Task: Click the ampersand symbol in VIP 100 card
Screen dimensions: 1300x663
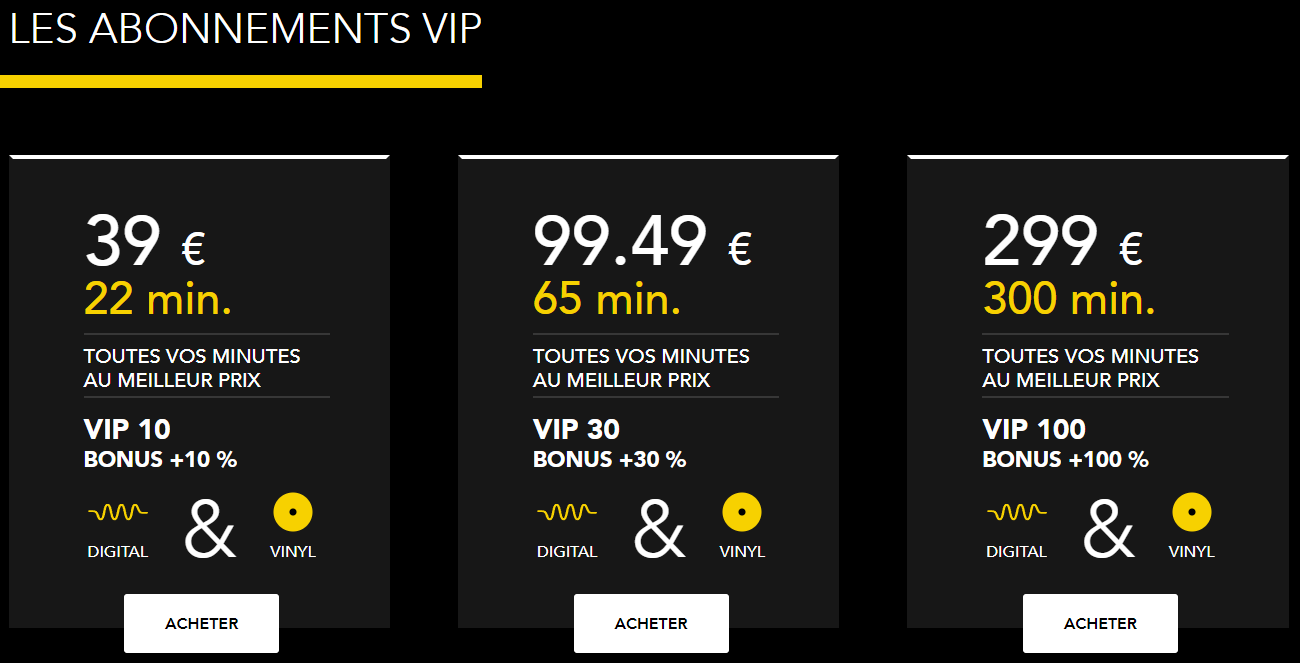Action: coord(1109,529)
